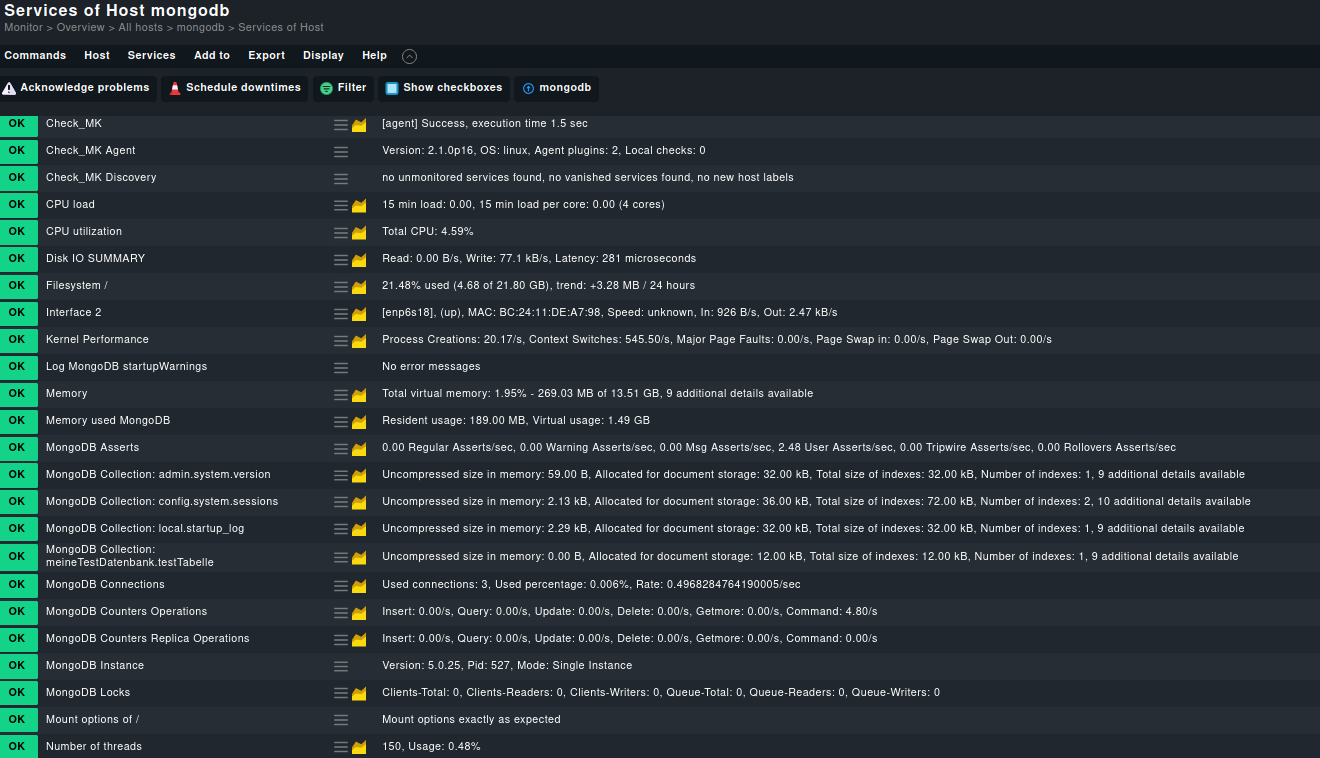Click Acknowledge problems button
Screen dimensions: 1320x758
click(x=77, y=88)
